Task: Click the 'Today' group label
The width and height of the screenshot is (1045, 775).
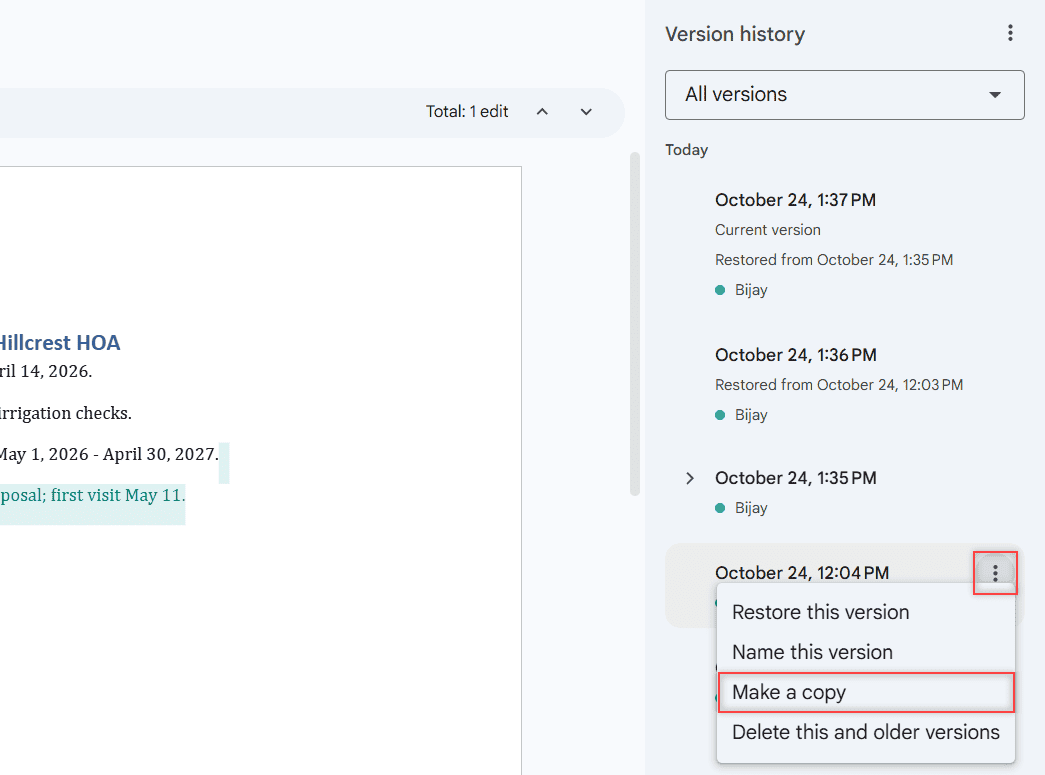Action: coord(686,150)
